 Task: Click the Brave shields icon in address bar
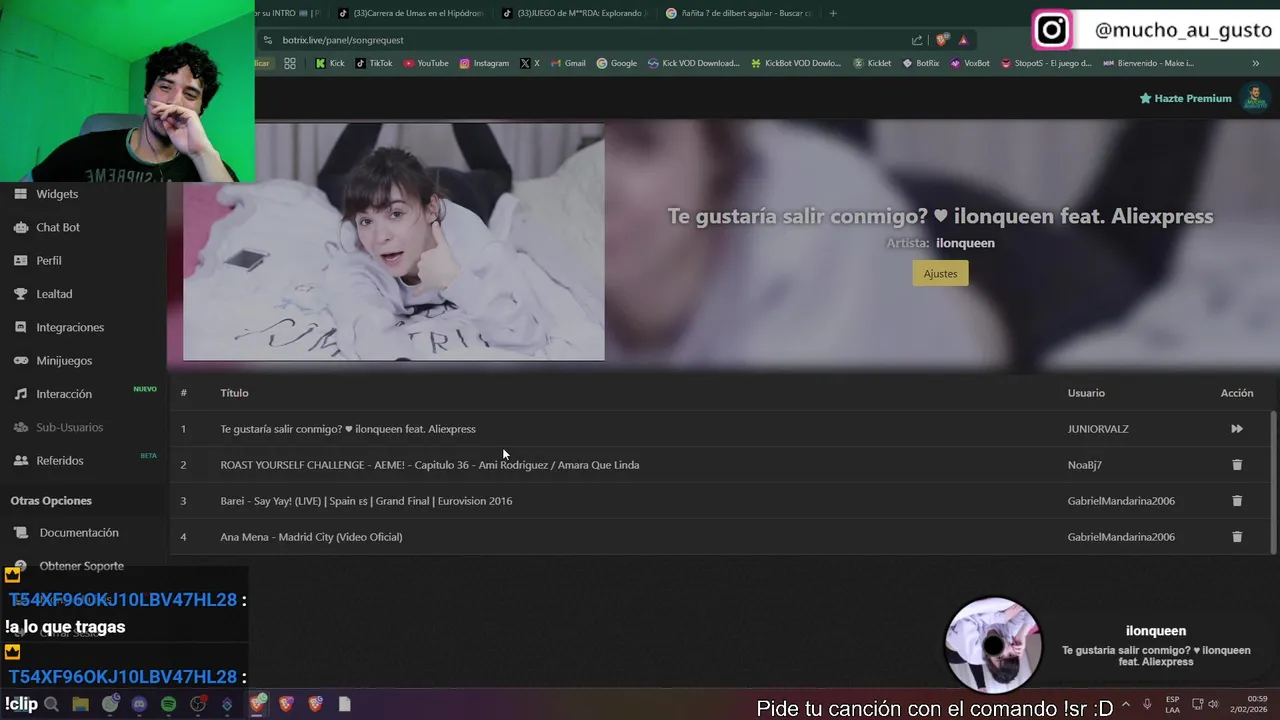point(942,40)
